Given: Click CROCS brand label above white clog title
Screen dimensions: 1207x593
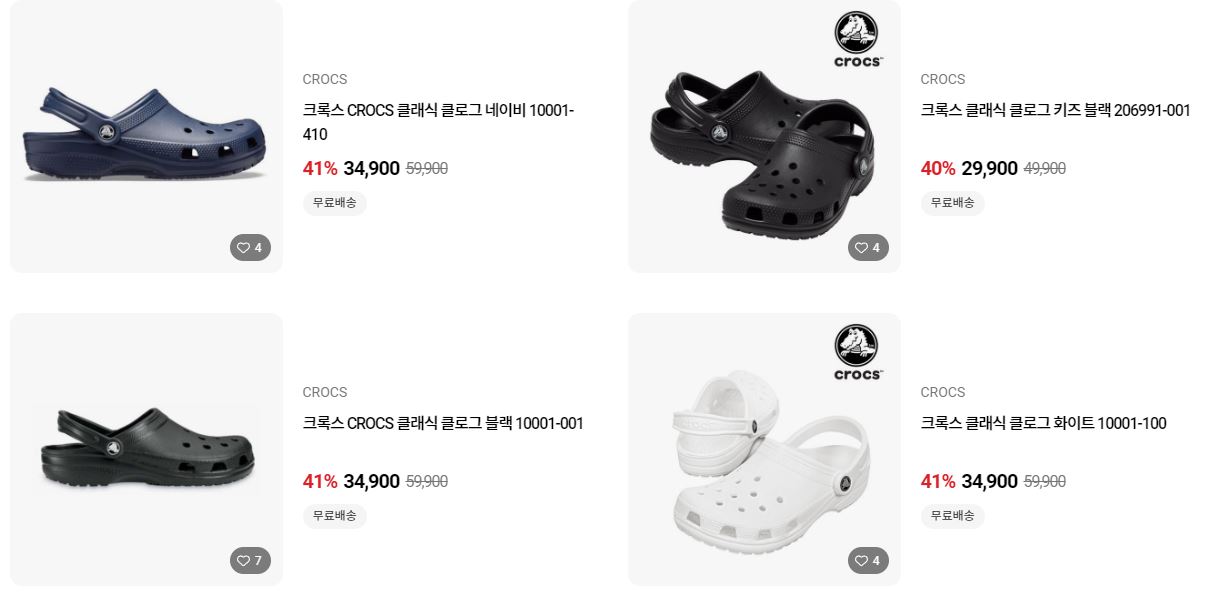Looking at the screenshot, I should click(943, 392).
